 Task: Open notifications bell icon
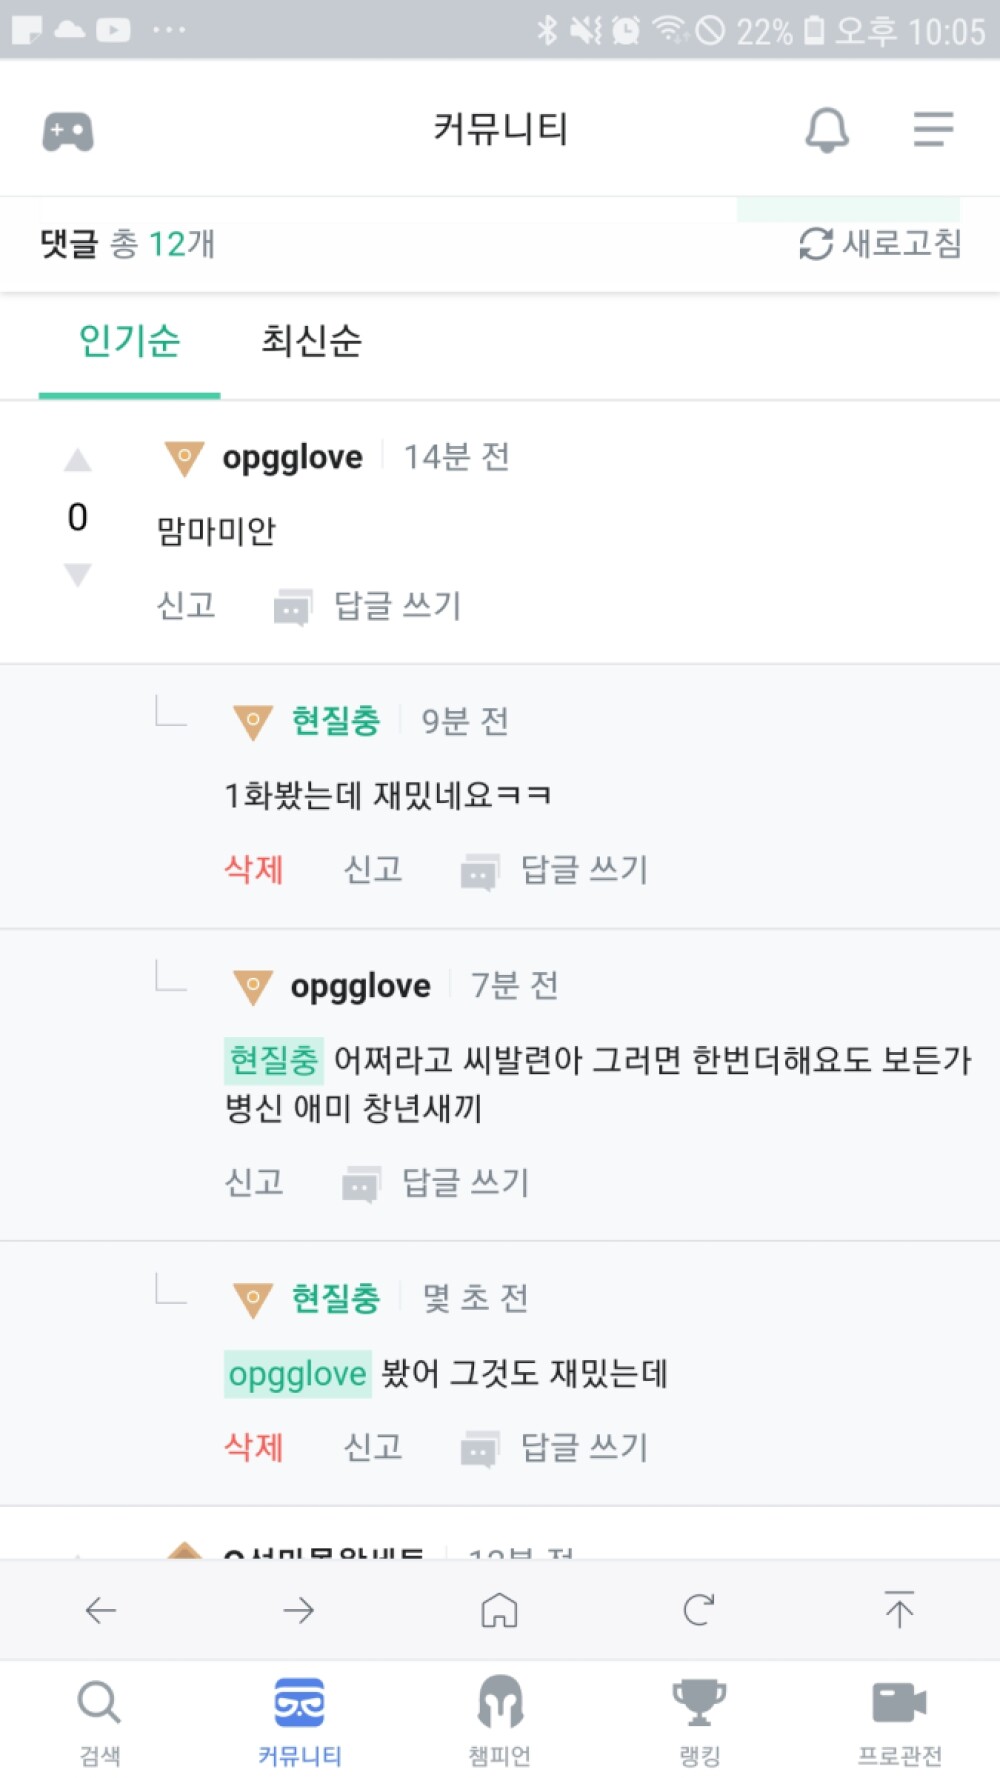tap(827, 130)
